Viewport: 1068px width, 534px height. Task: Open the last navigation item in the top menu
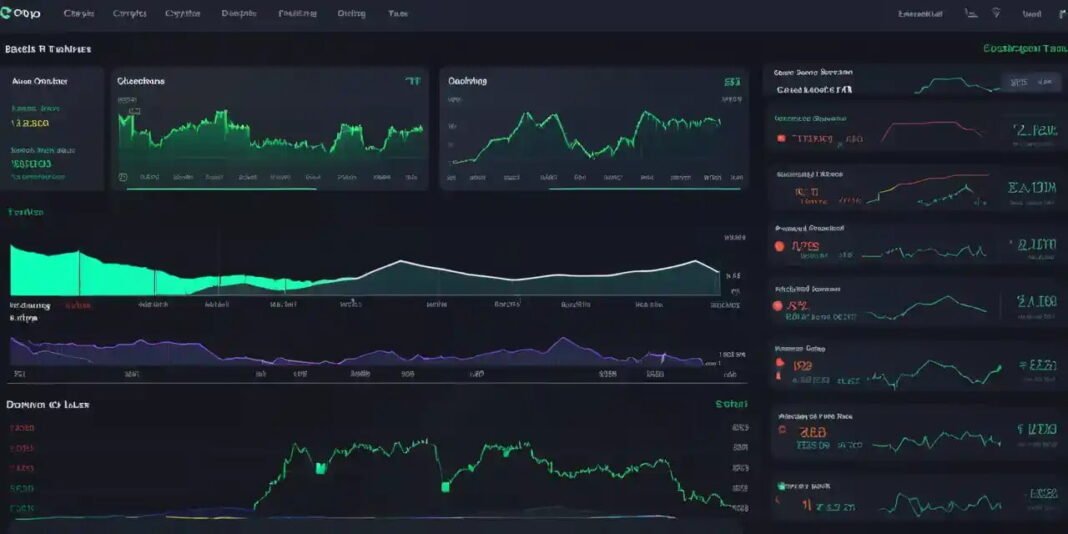point(397,14)
